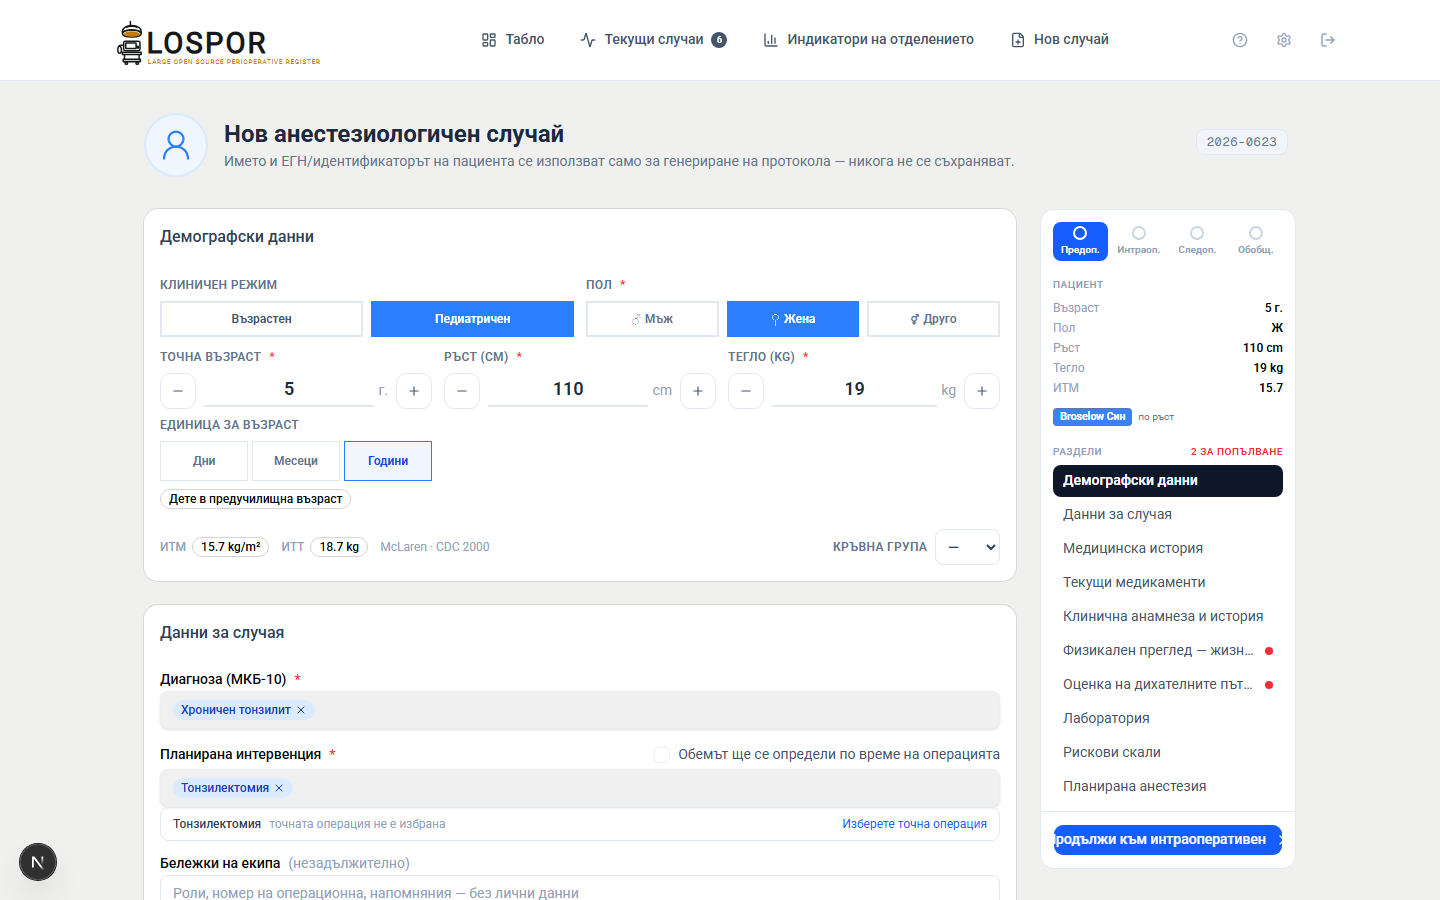Go to Физикален преглед section
This screenshot has height=900, width=1440.
pos(1168,651)
